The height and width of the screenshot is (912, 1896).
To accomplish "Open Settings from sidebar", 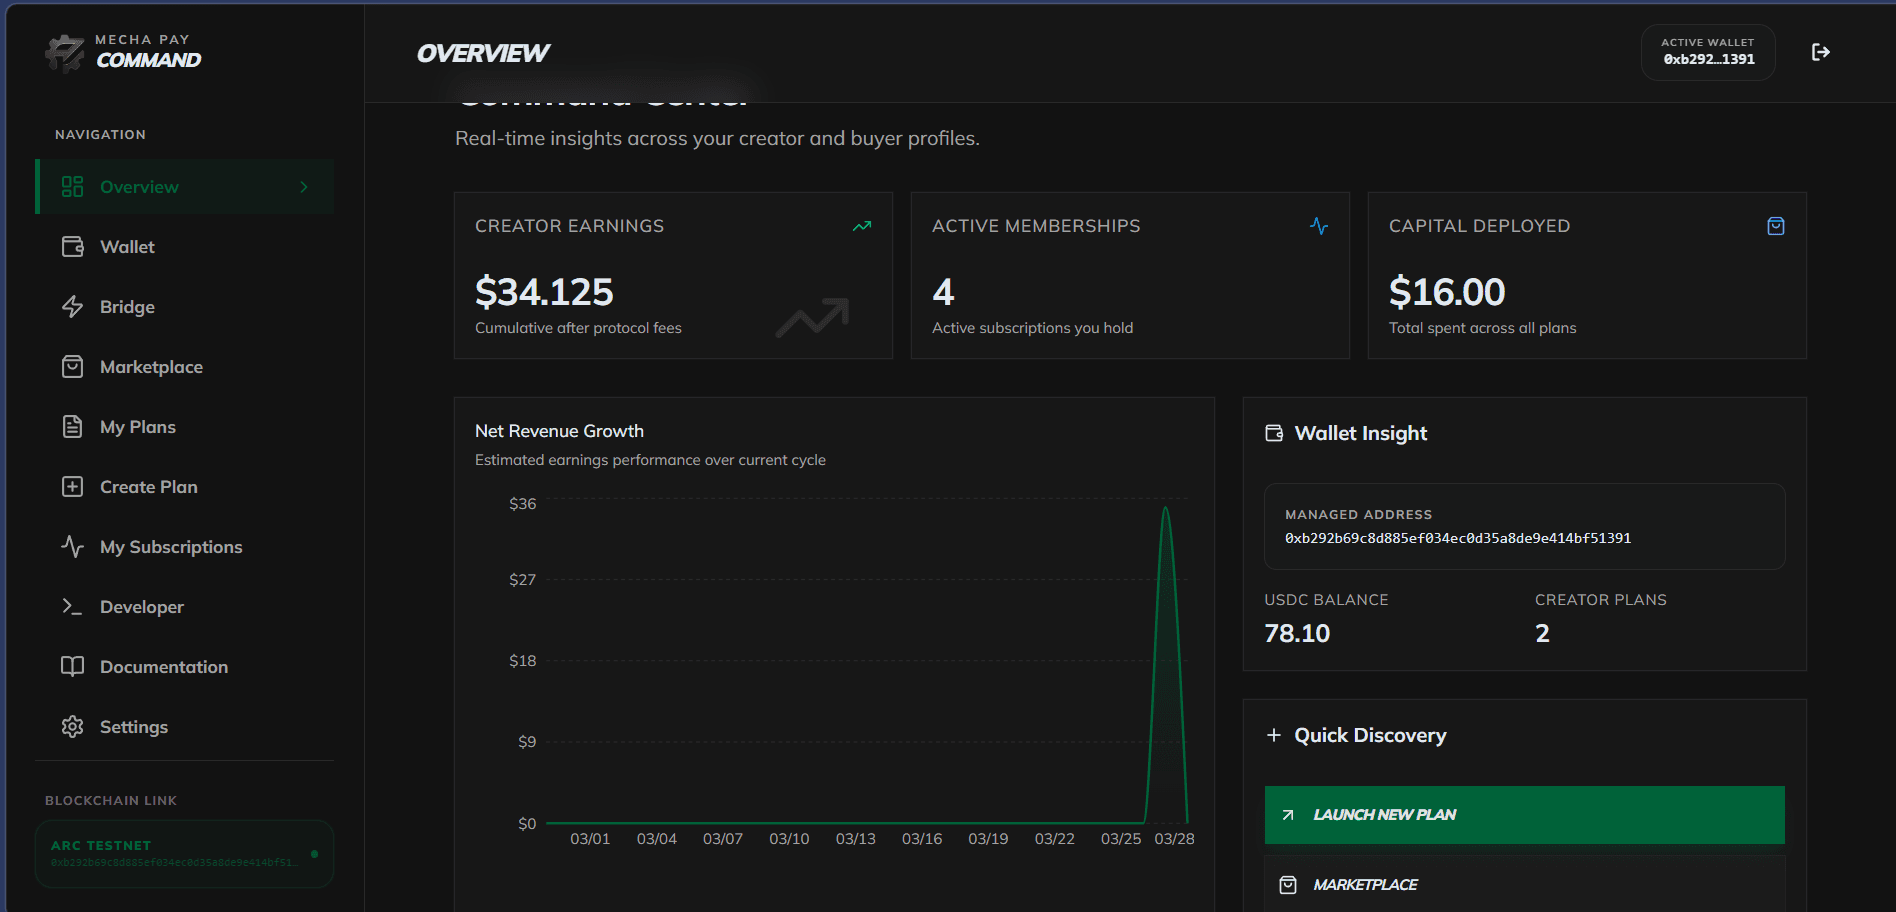I will coord(185,727).
